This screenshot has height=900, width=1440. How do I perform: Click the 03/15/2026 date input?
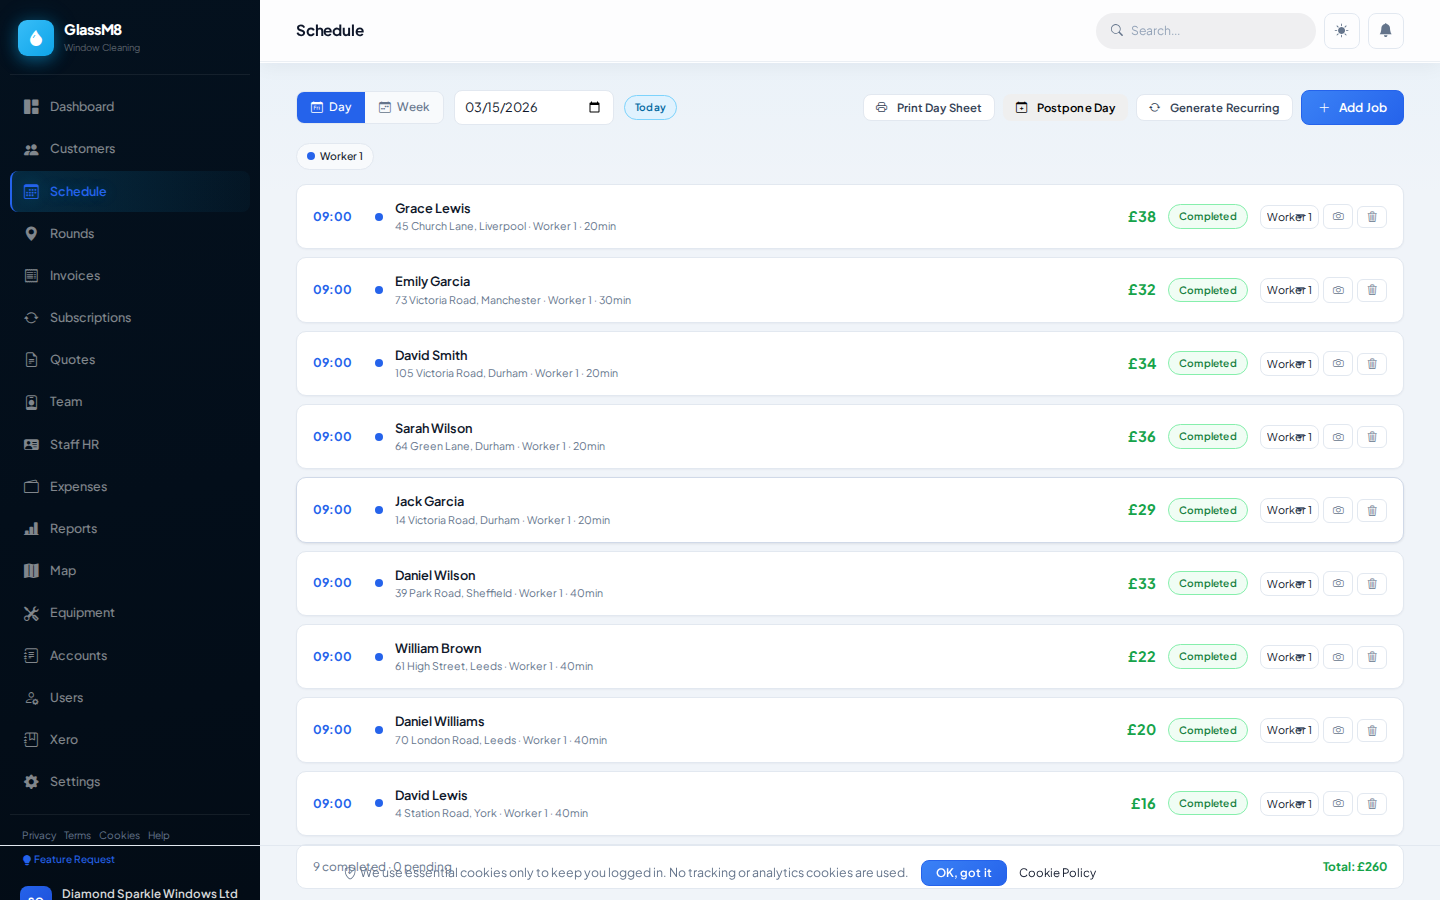pyautogui.click(x=534, y=107)
